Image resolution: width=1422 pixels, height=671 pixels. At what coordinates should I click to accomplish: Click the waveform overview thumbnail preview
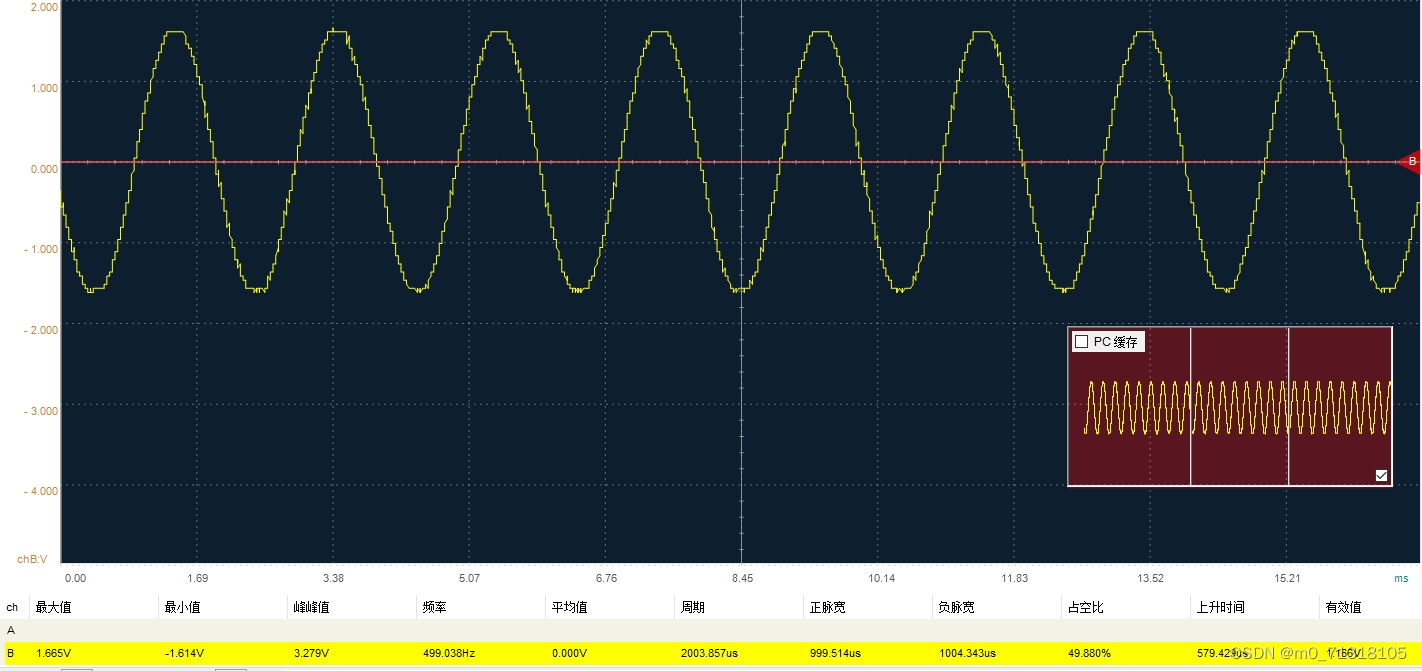point(1229,406)
